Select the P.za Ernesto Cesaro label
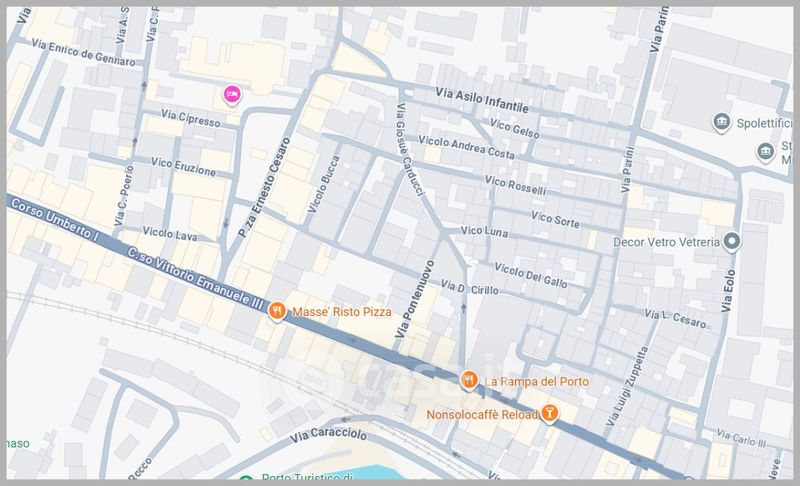 coord(264,187)
